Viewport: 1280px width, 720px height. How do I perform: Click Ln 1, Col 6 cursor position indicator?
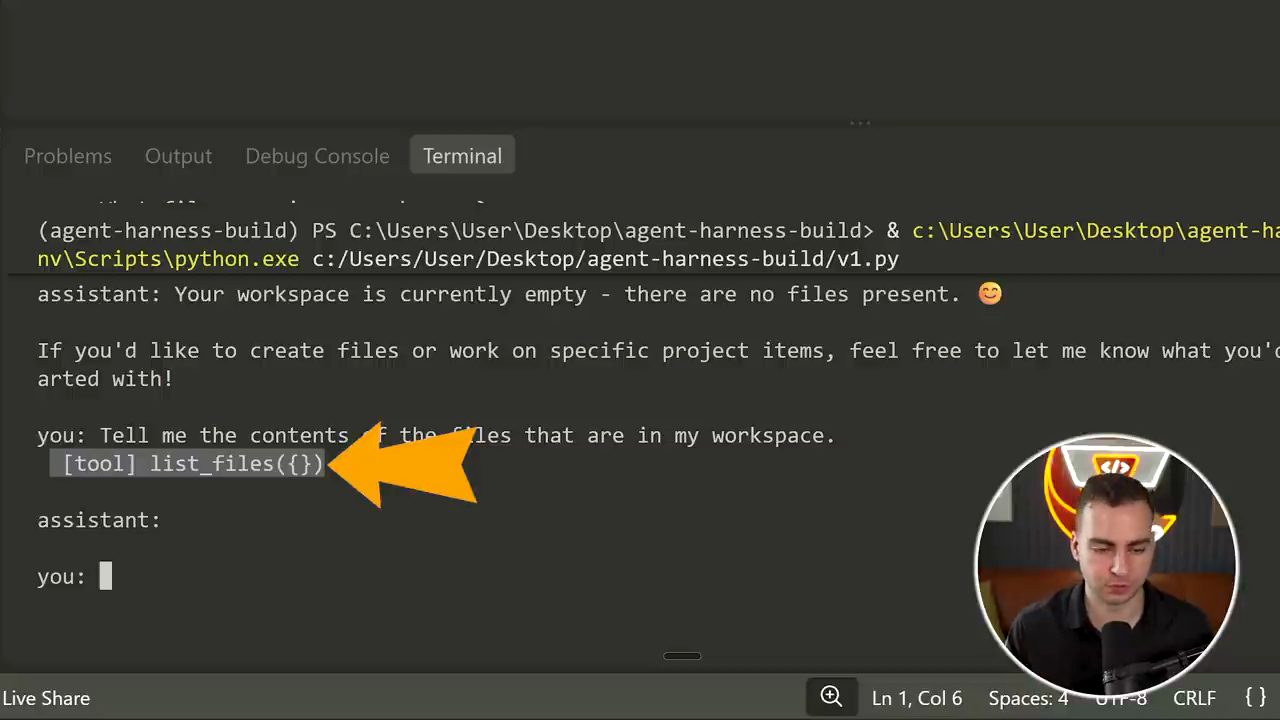[x=917, y=698]
